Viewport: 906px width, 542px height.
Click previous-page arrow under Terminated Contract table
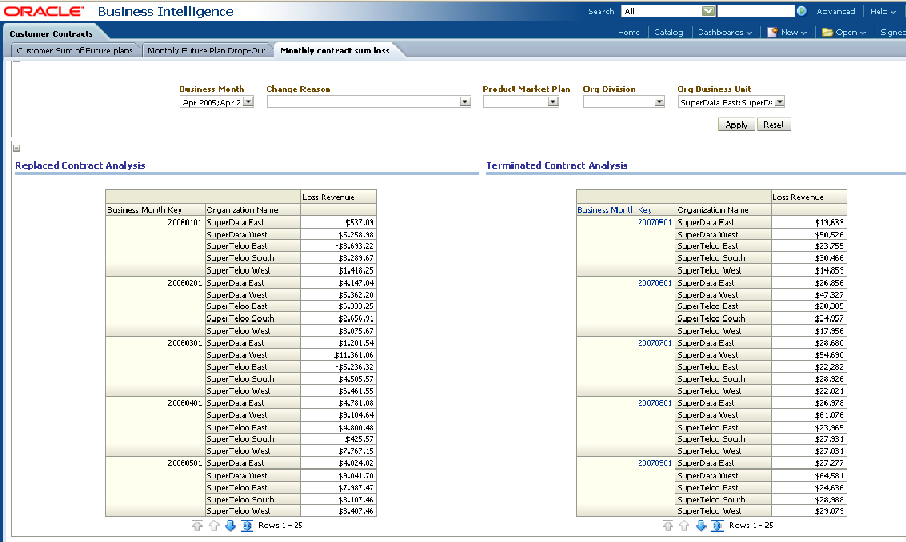coord(685,526)
